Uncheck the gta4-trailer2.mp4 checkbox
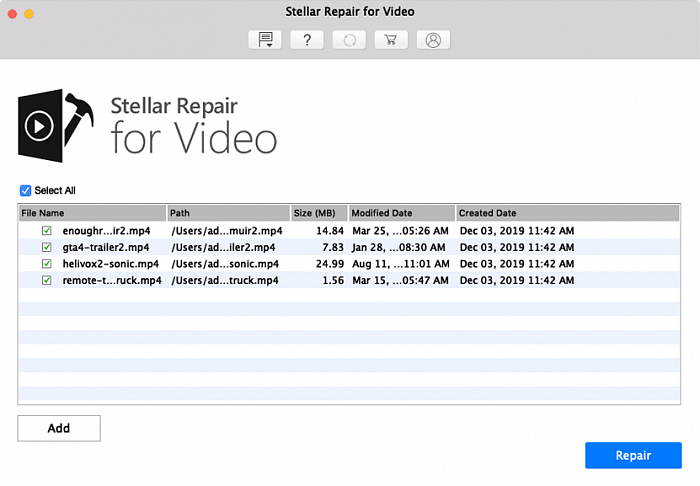 pos(46,247)
